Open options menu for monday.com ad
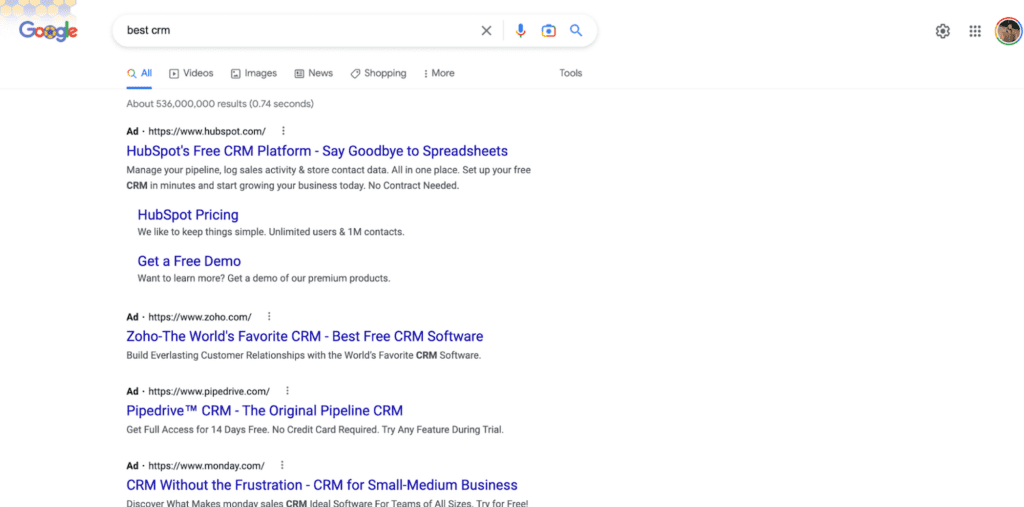 tap(282, 465)
